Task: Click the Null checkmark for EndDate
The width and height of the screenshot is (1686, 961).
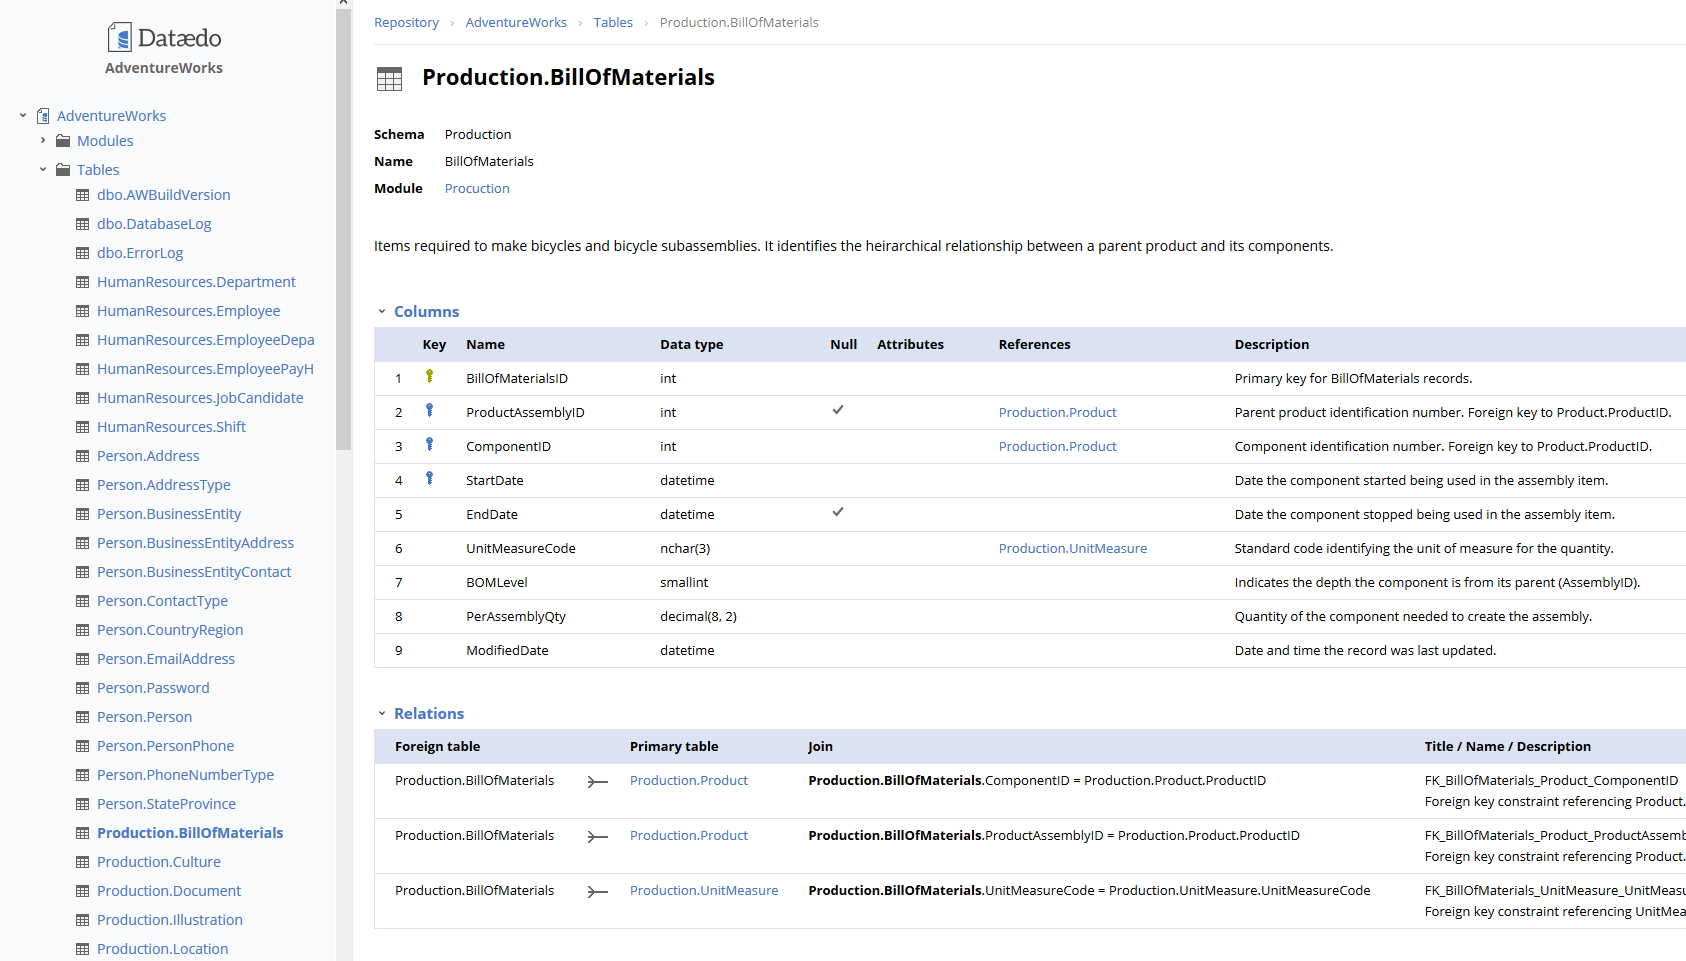Action: tap(838, 512)
